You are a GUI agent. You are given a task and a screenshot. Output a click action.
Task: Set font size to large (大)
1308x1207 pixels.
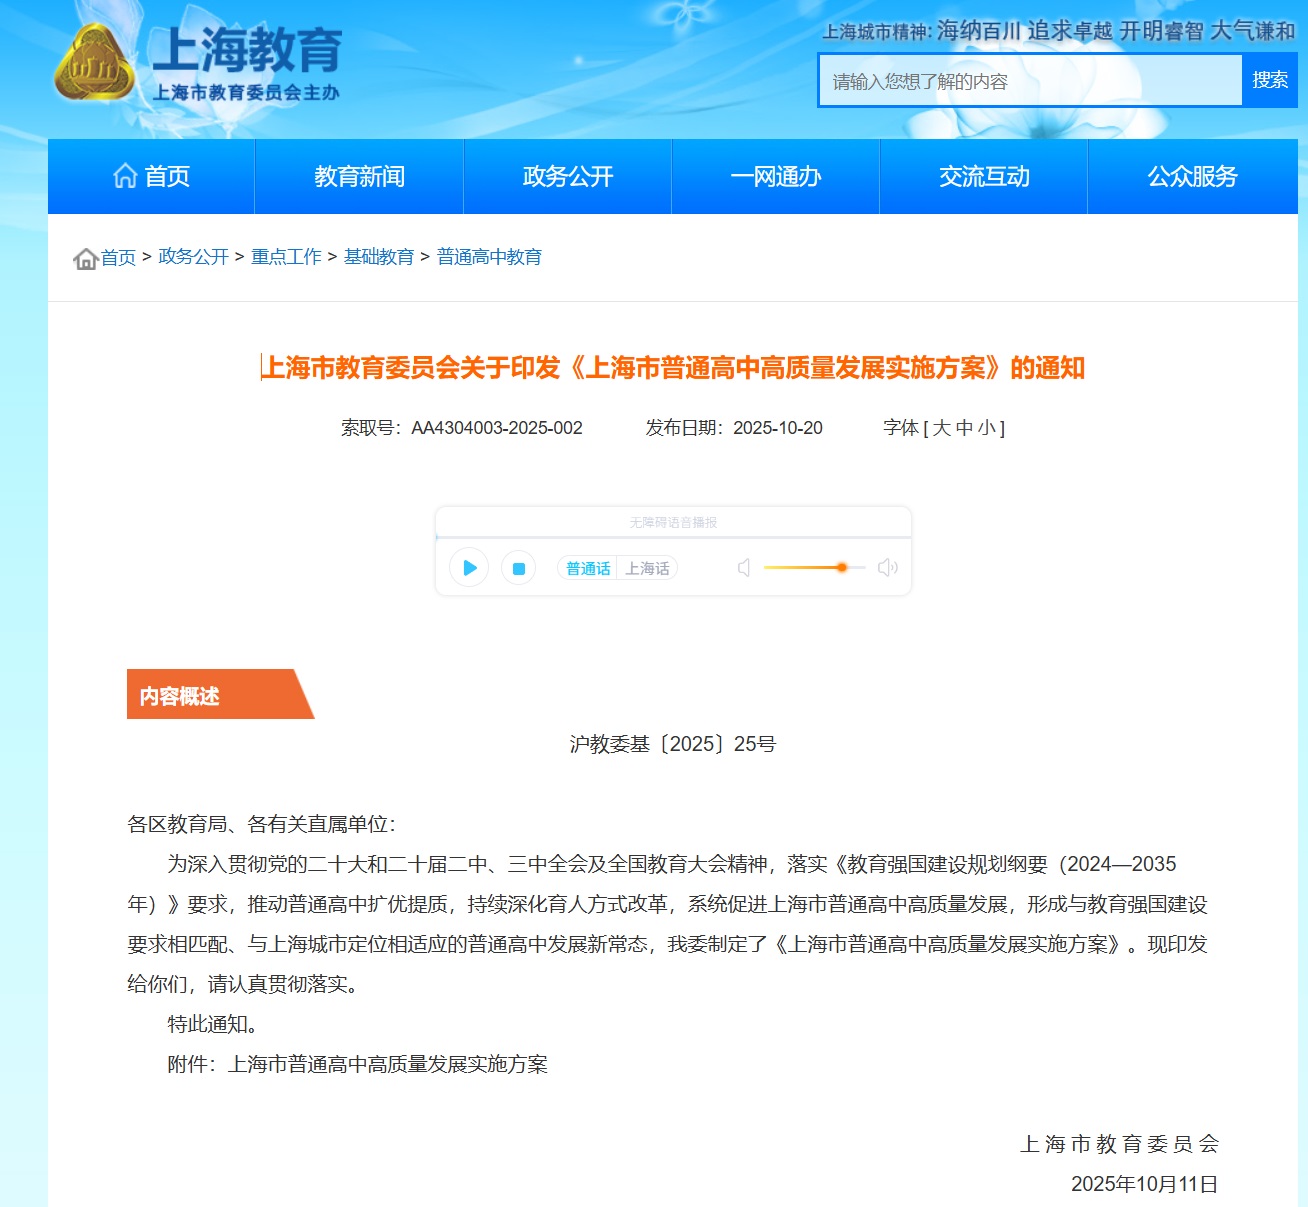tap(941, 428)
